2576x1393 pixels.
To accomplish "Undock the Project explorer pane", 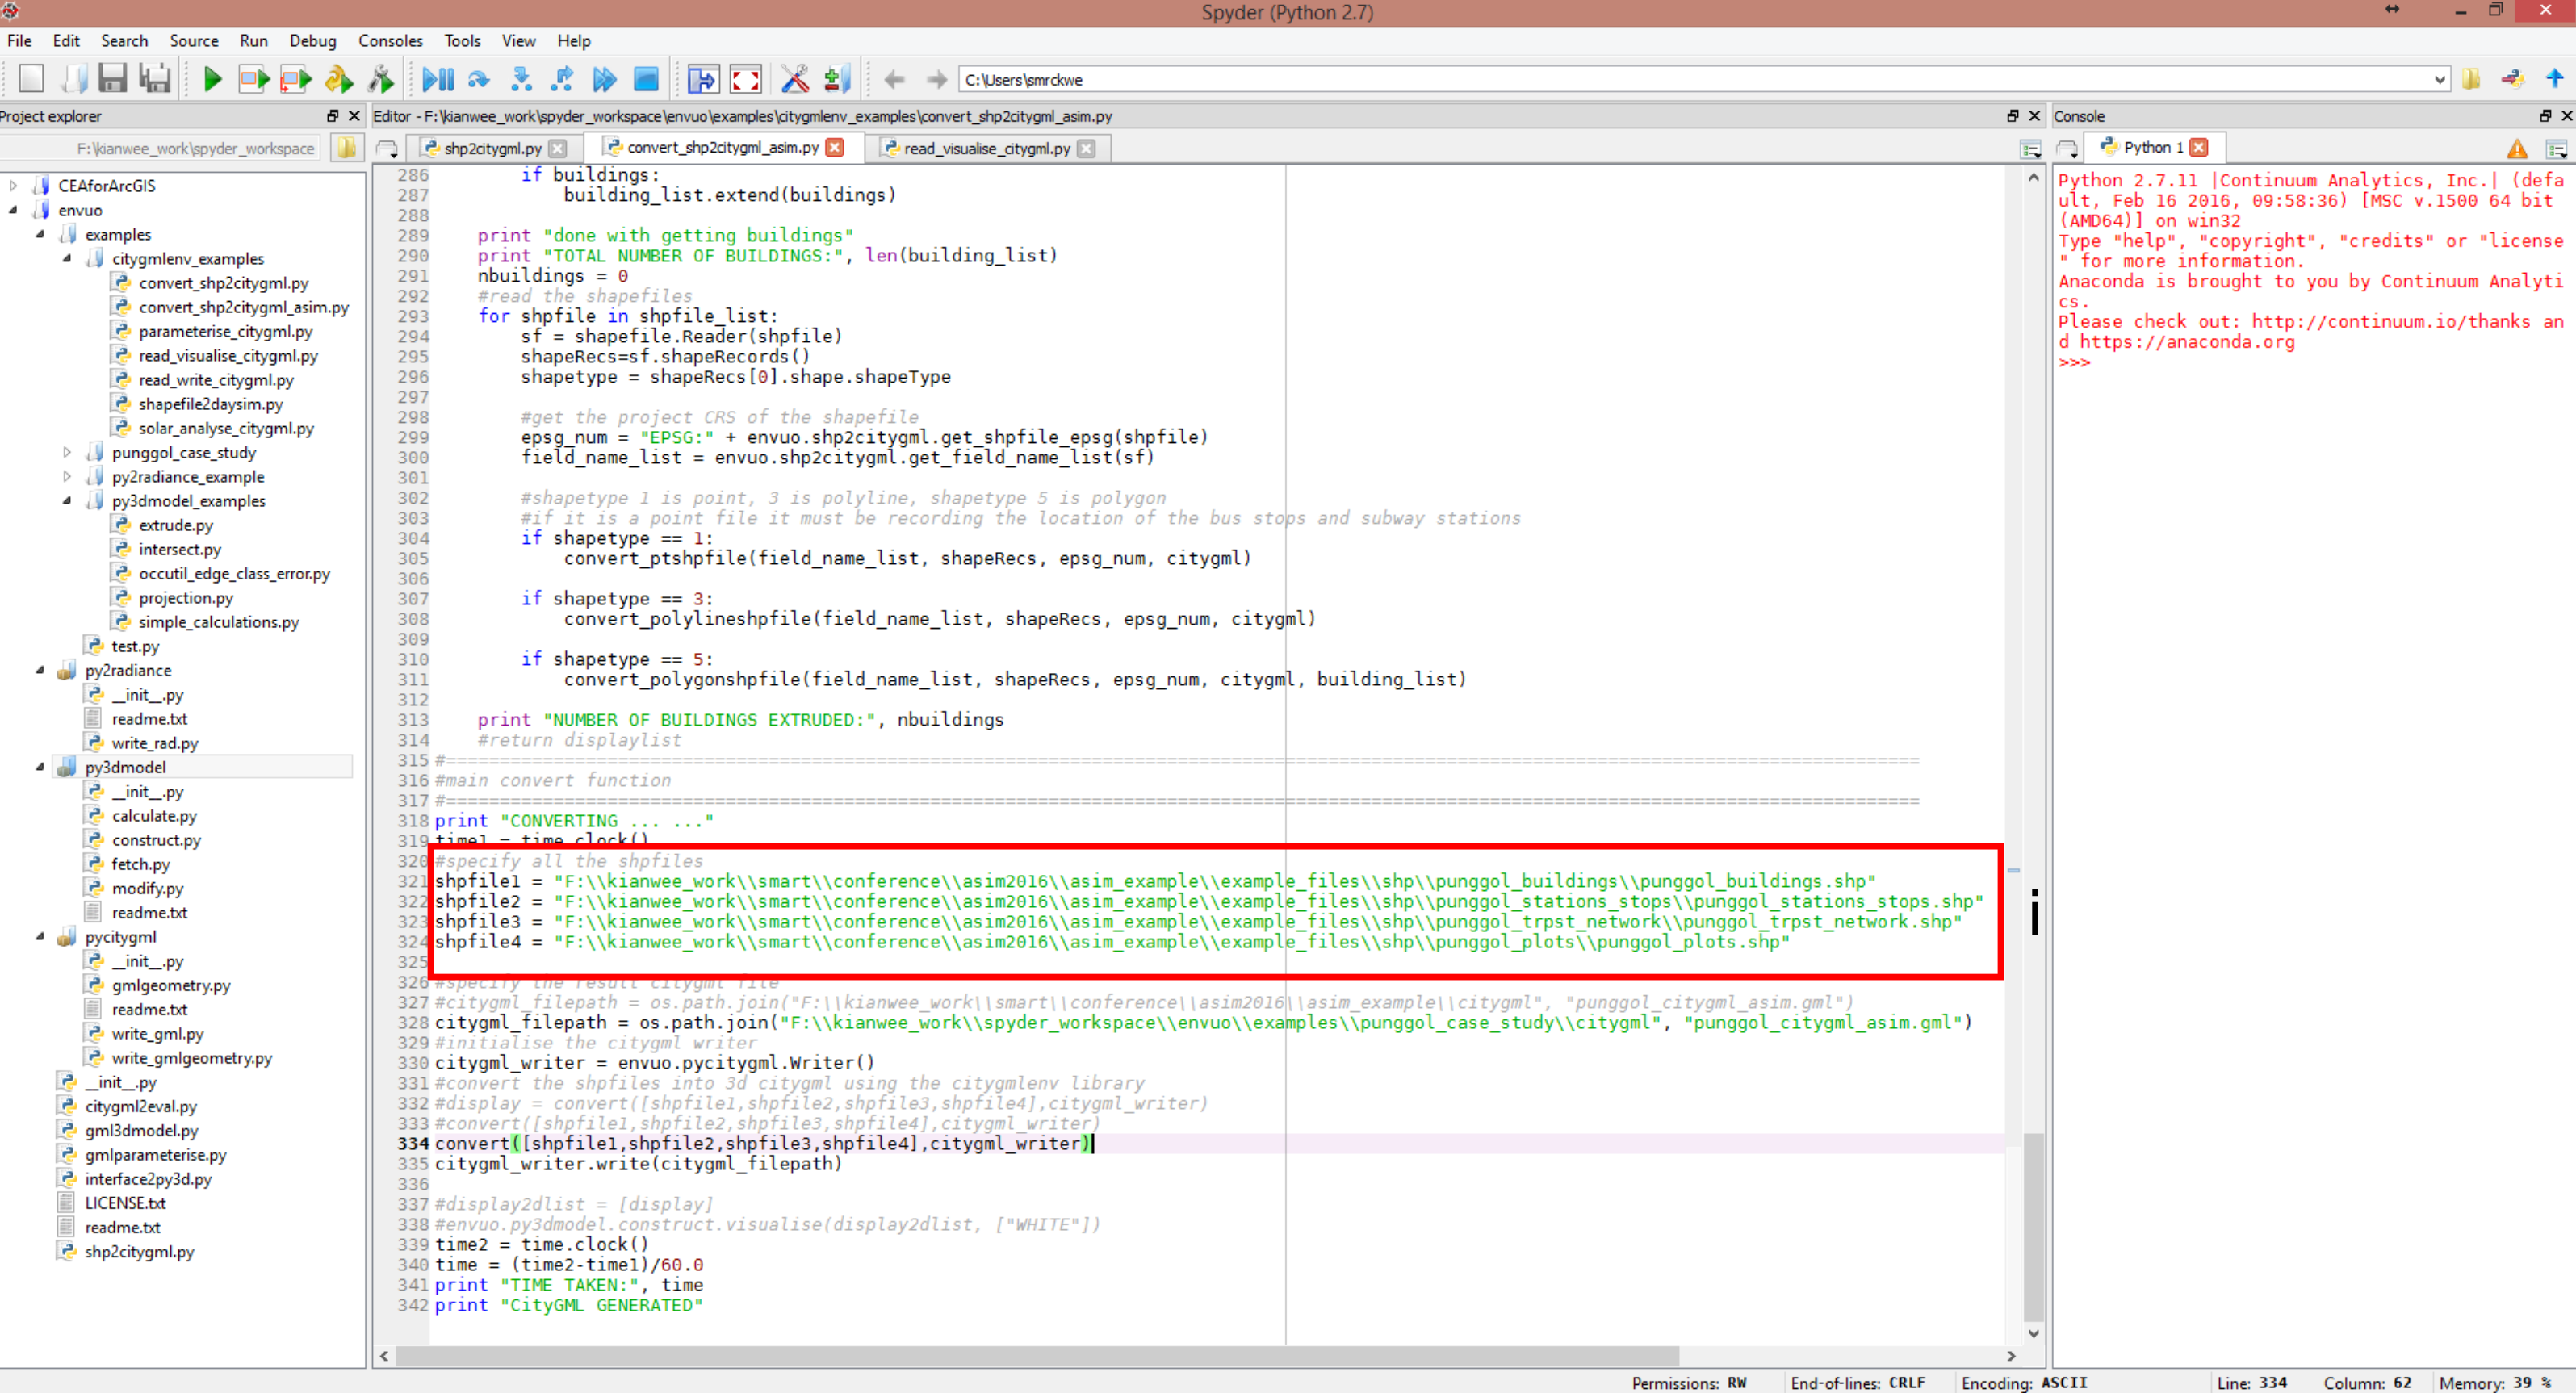I will [333, 116].
